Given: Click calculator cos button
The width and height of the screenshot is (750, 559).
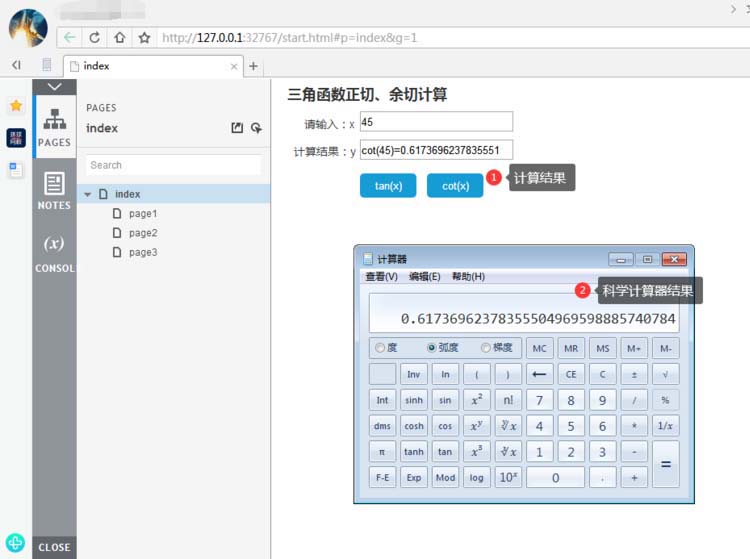Looking at the screenshot, I should point(445,426).
